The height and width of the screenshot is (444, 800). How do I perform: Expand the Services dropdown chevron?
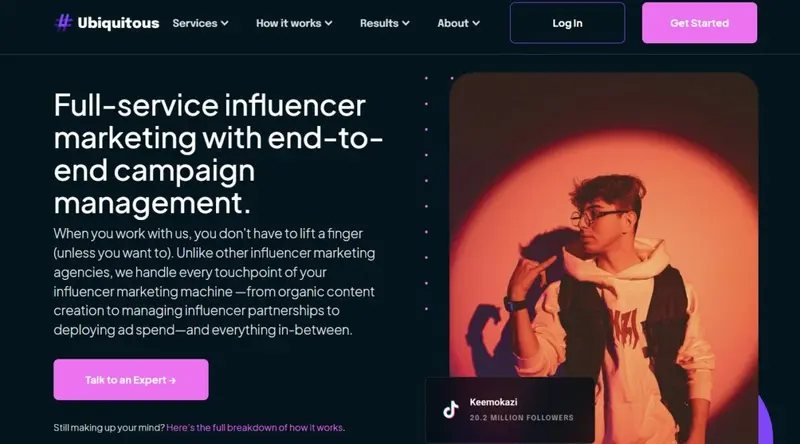(x=224, y=23)
